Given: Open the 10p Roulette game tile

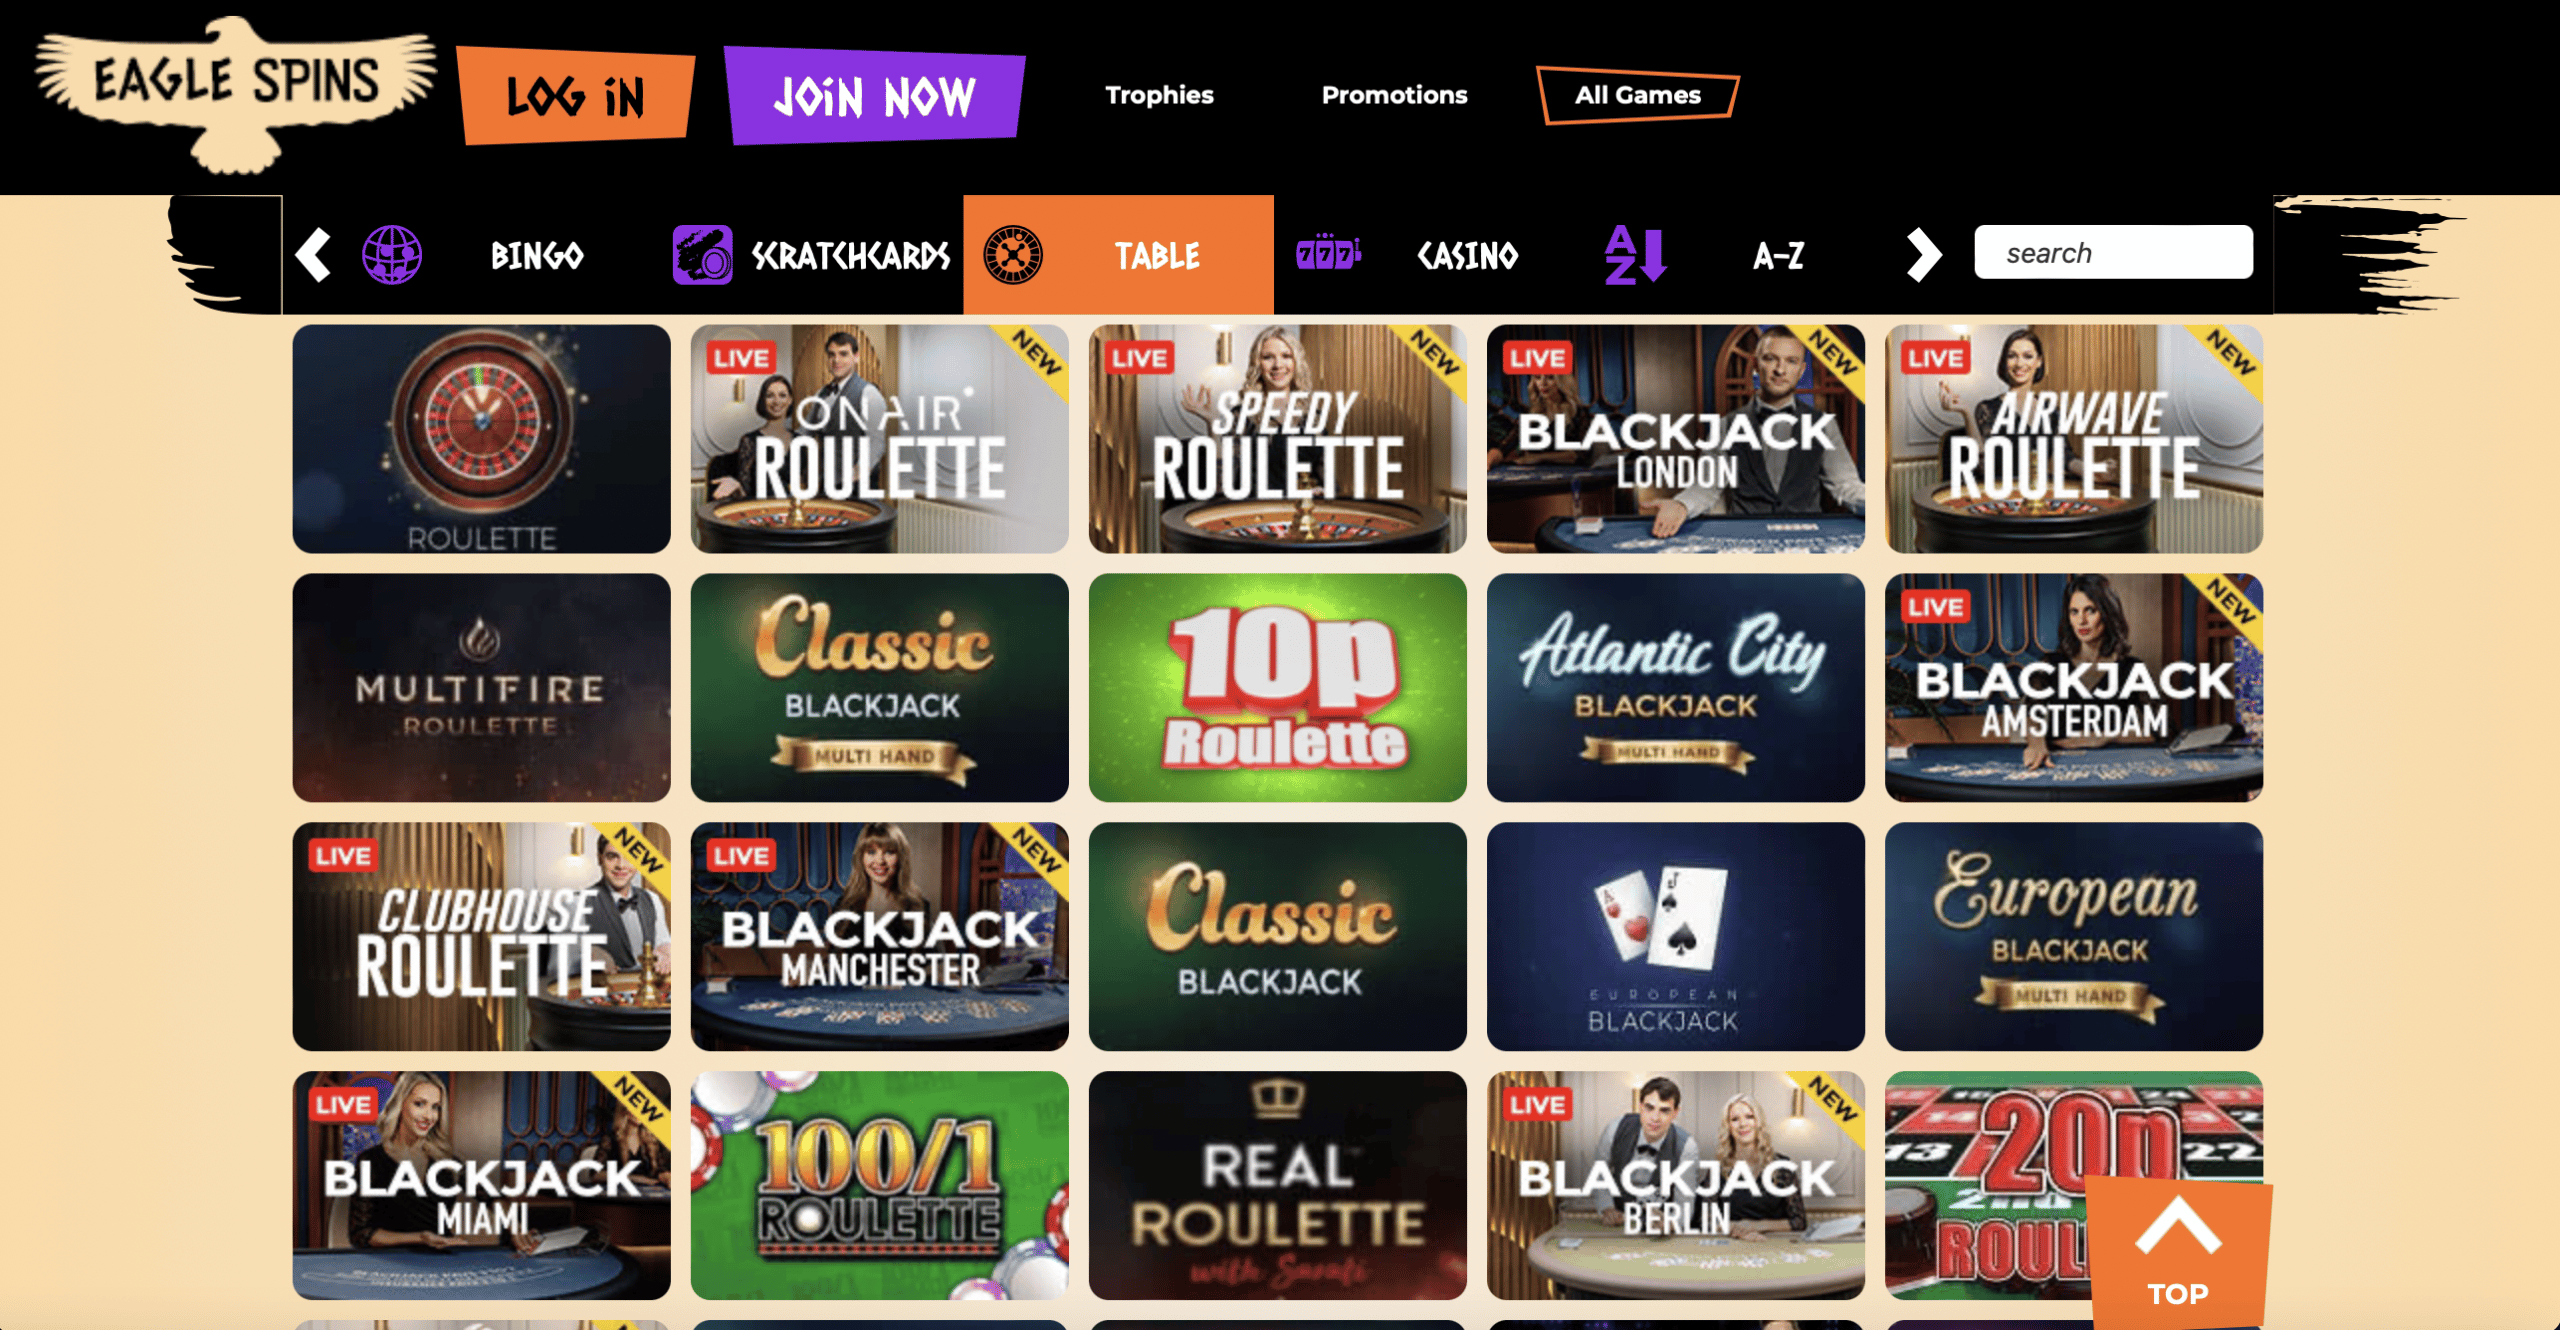Looking at the screenshot, I should (x=1277, y=687).
